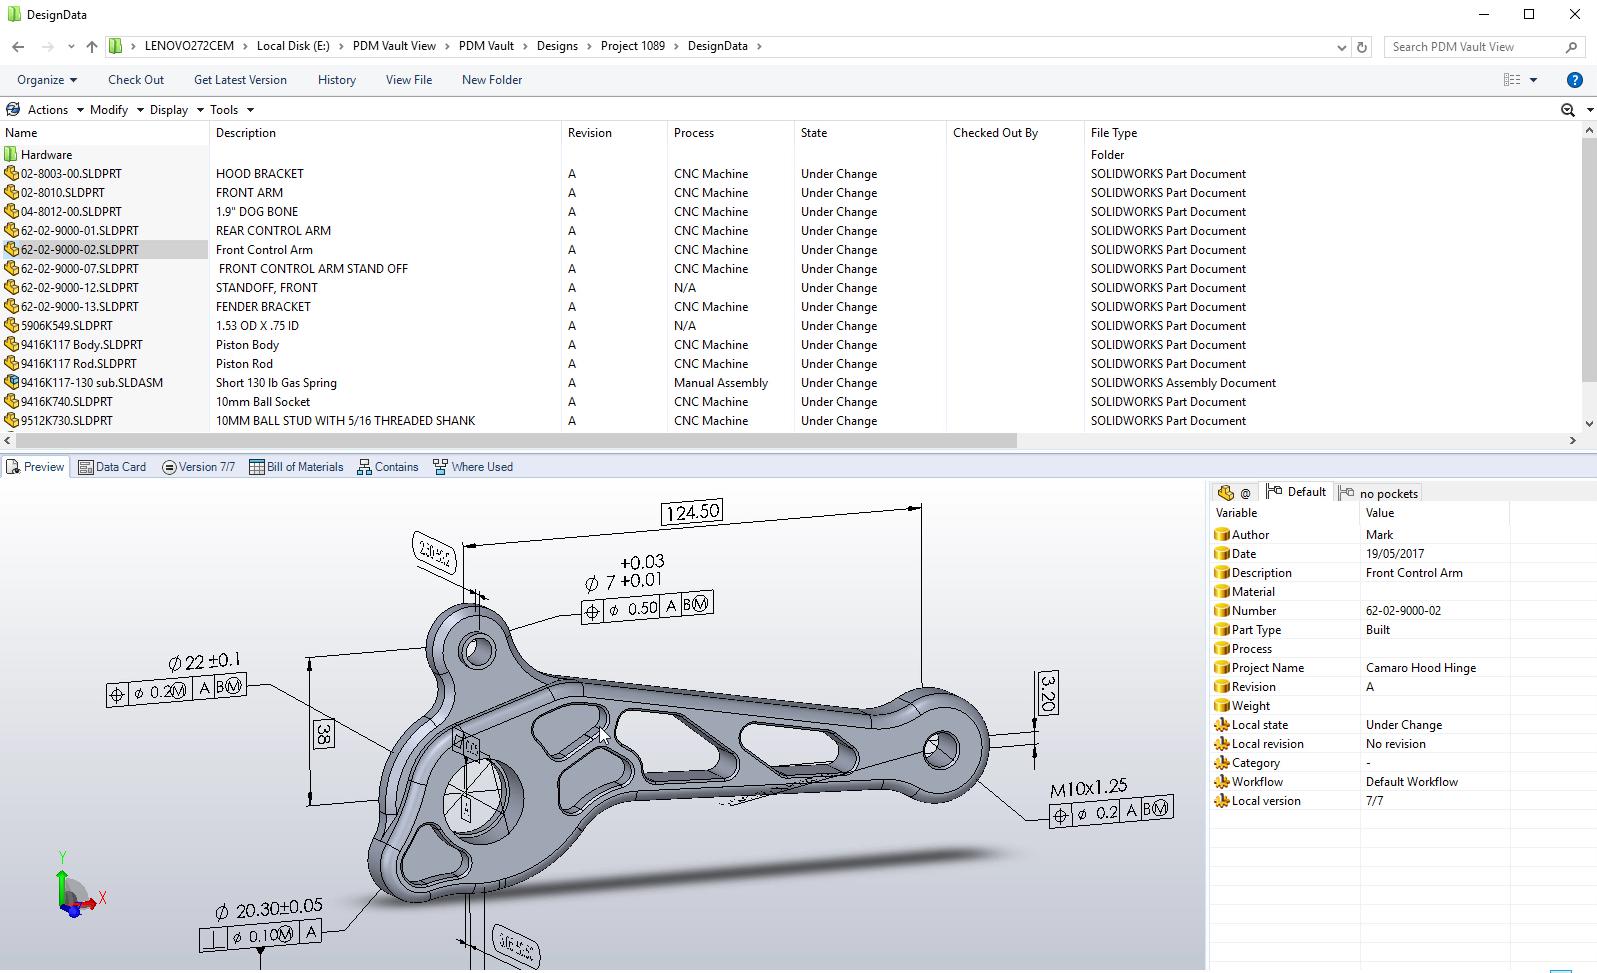Image resolution: width=1597 pixels, height=973 pixels.
Task: Open the Tools menu
Action: (224, 110)
